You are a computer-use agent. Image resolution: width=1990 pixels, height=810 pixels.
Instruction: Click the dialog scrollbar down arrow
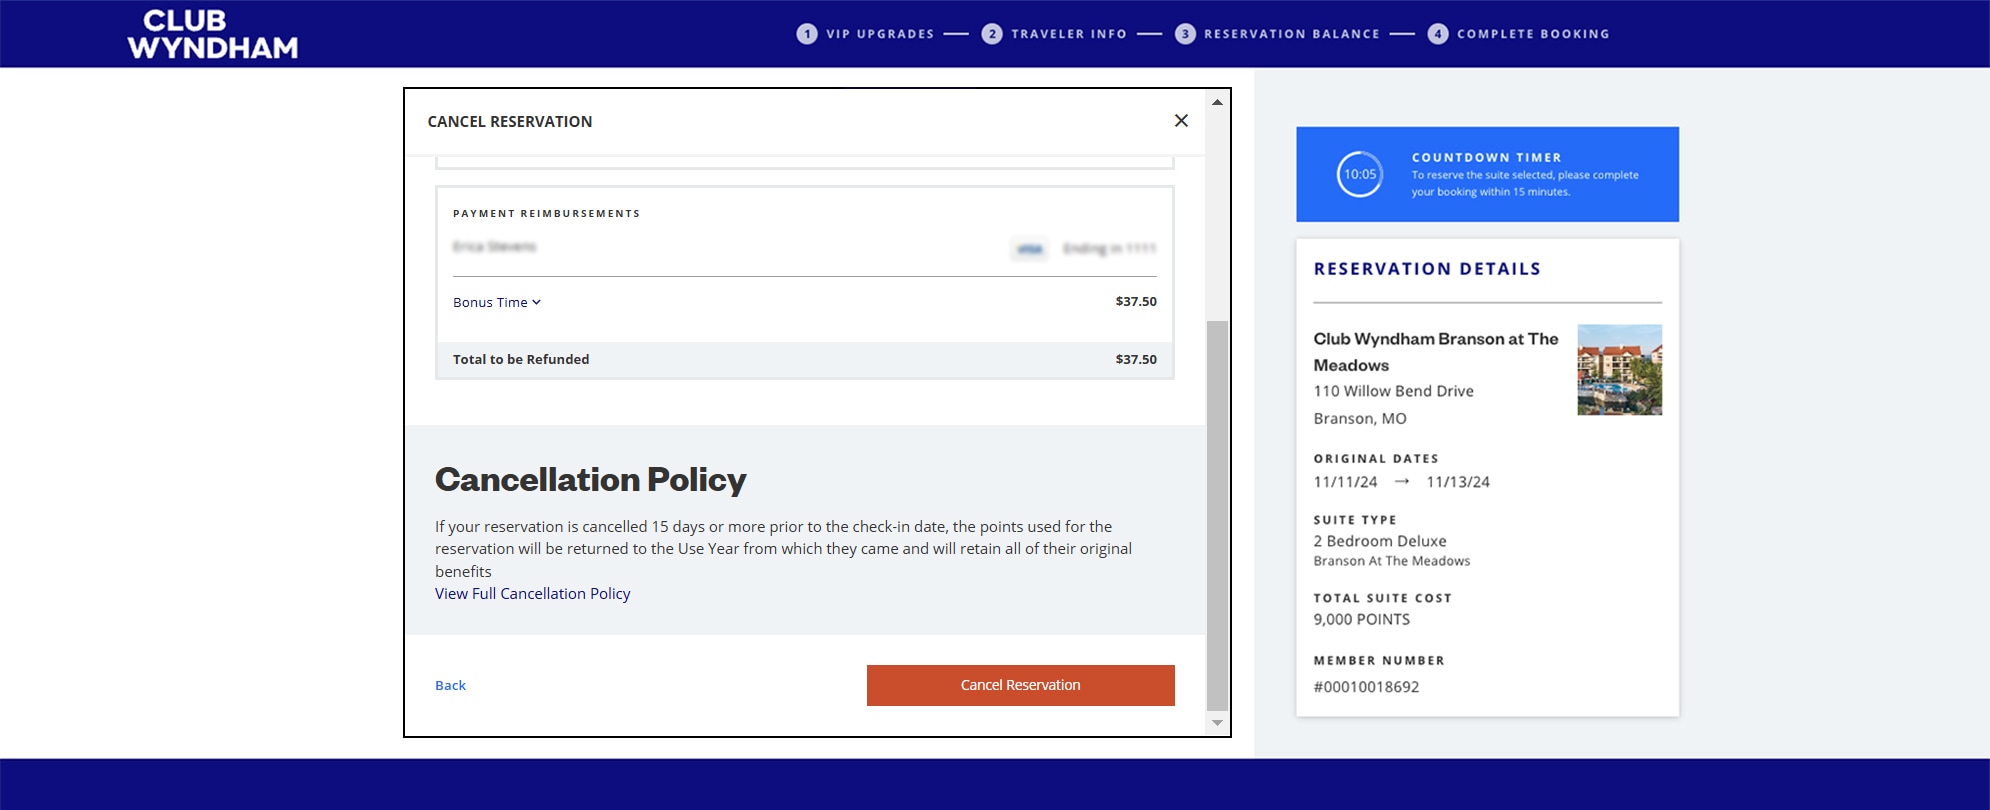pyautogui.click(x=1217, y=722)
